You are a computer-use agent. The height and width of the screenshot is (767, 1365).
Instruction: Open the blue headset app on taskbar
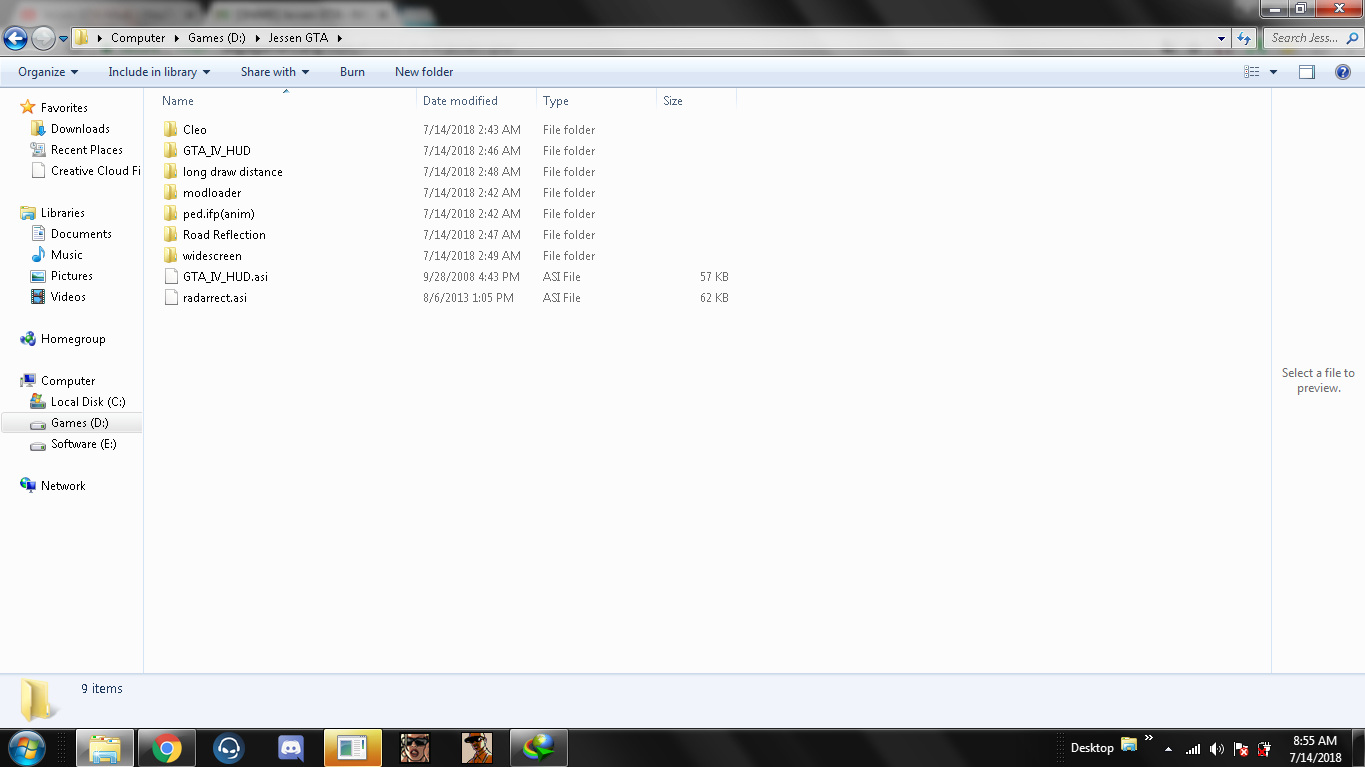(x=229, y=748)
